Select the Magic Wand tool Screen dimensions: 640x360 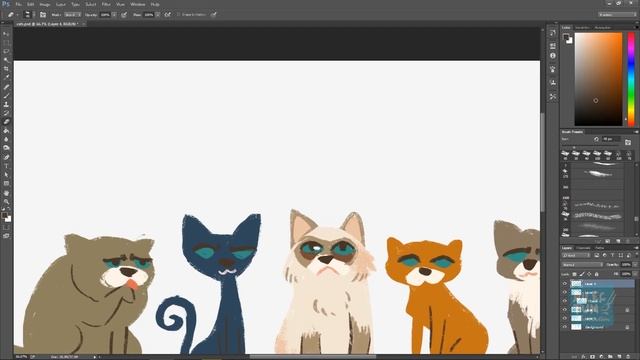click(x=6, y=60)
